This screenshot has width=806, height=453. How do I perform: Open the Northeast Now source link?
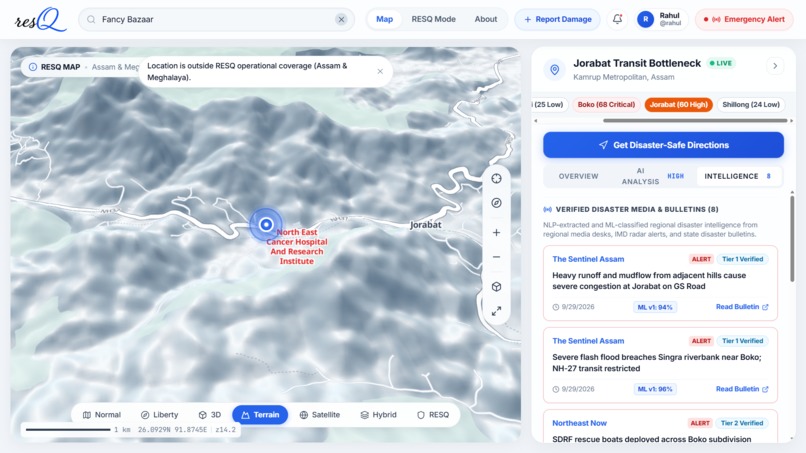point(579,423)
